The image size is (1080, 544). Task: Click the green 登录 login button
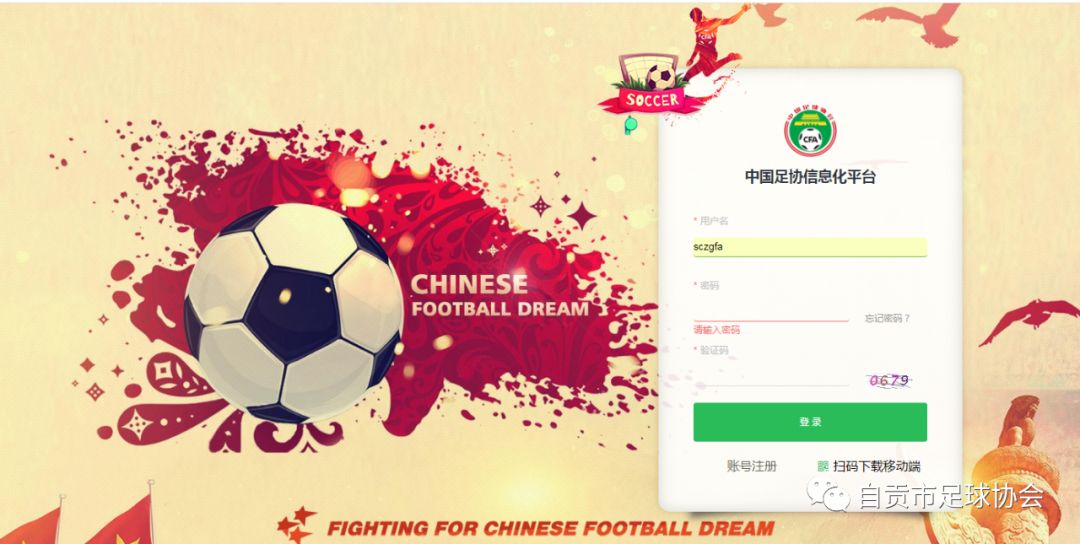[x=810, y=422]
